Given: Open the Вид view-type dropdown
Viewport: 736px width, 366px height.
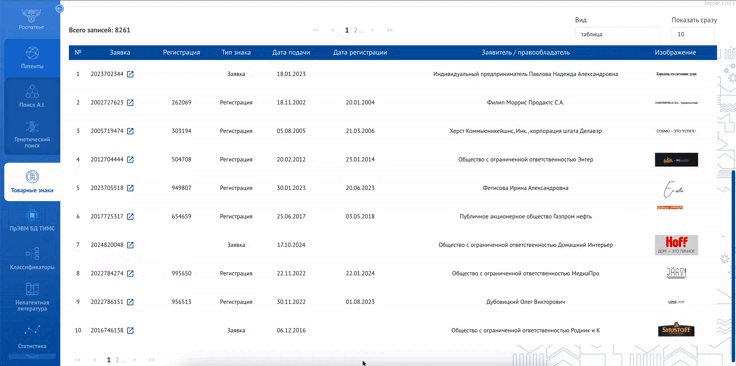Looking at the screenshot, I should [x=618, y=34].
